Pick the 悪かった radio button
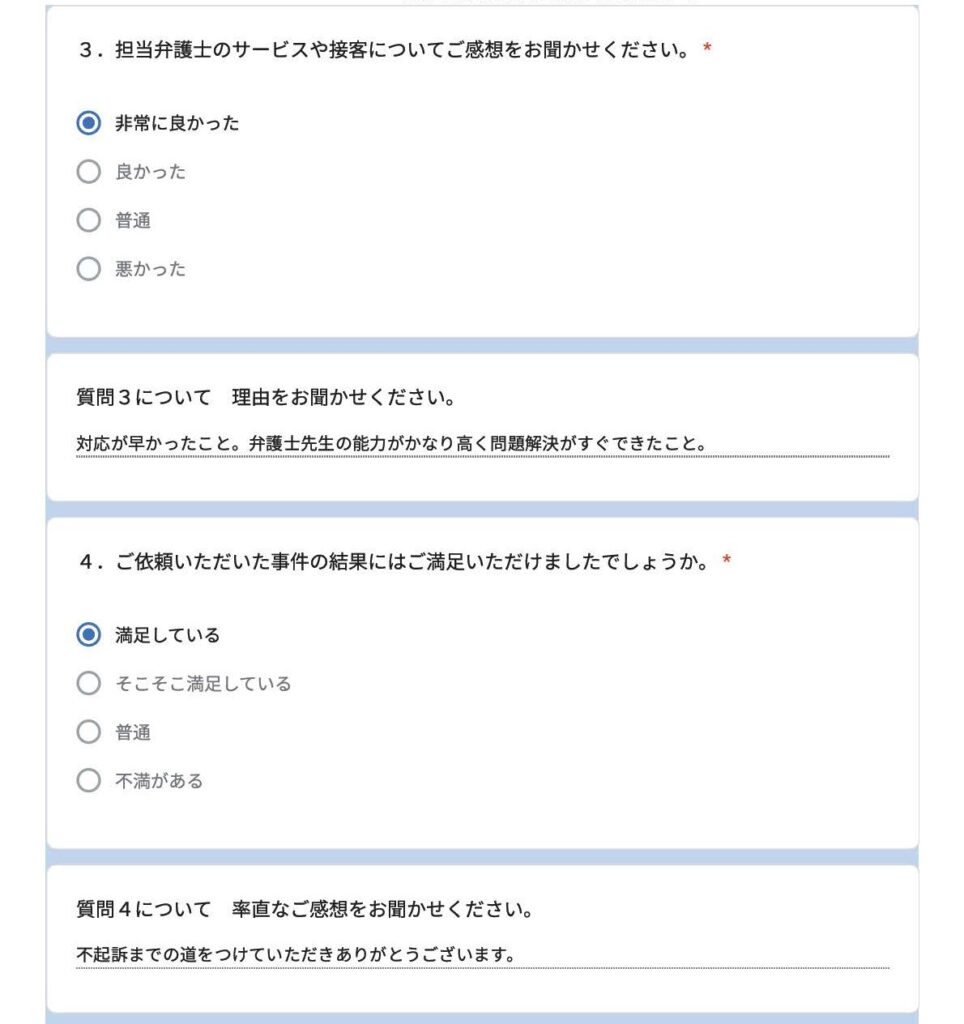The width and height of the screenshot is (964, 1024). tap(89, 269)
